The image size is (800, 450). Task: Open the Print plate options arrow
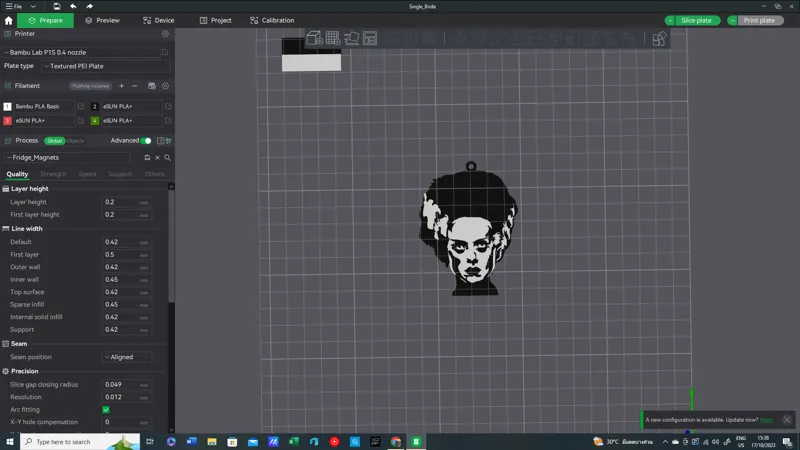tap(732, 20)
